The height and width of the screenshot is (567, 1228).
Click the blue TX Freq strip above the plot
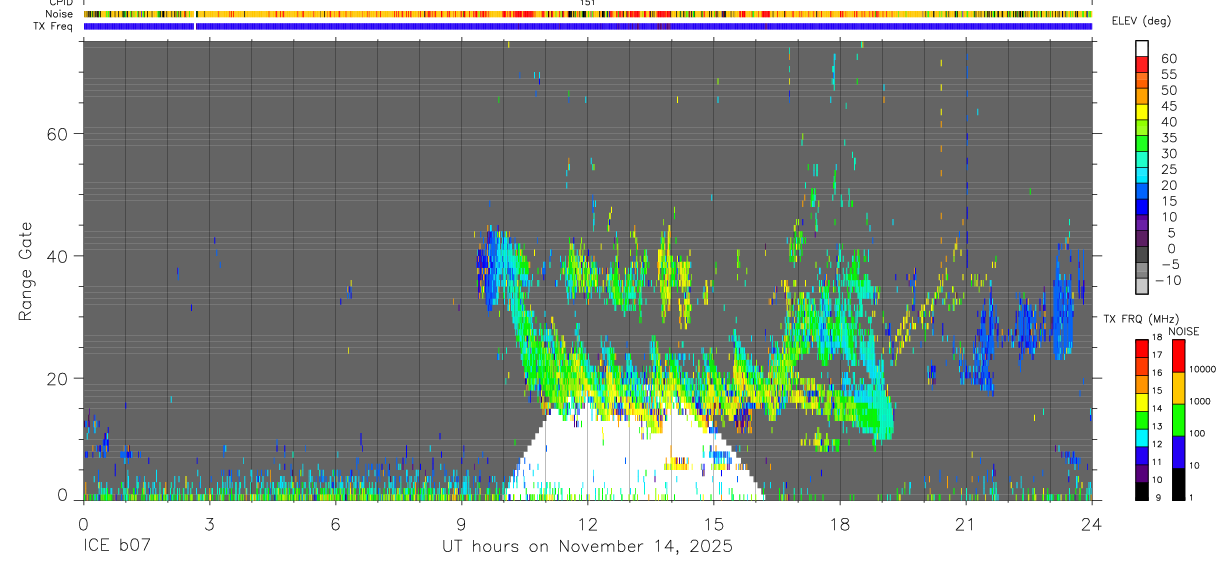587,26
